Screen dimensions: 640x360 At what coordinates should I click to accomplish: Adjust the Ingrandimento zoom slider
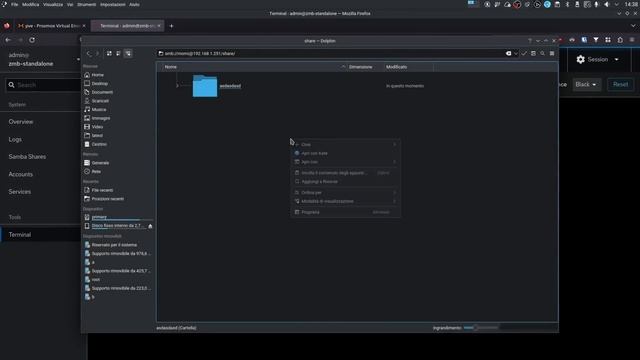tap(481, 328)
